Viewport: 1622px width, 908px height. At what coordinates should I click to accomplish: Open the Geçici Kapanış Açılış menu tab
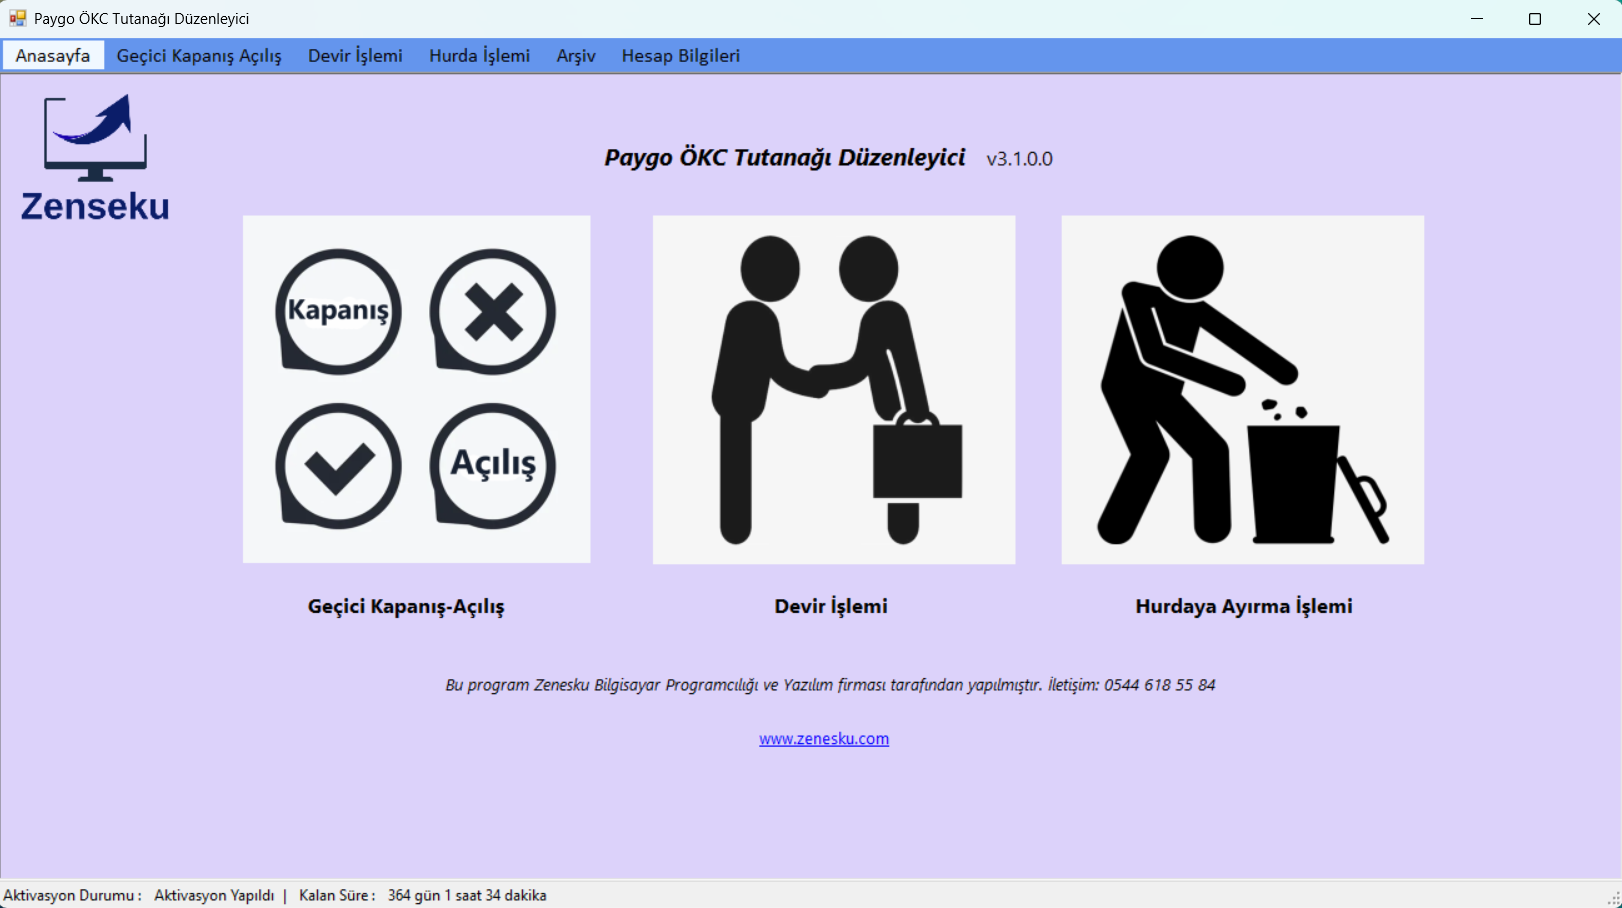[x=199, y=56]
